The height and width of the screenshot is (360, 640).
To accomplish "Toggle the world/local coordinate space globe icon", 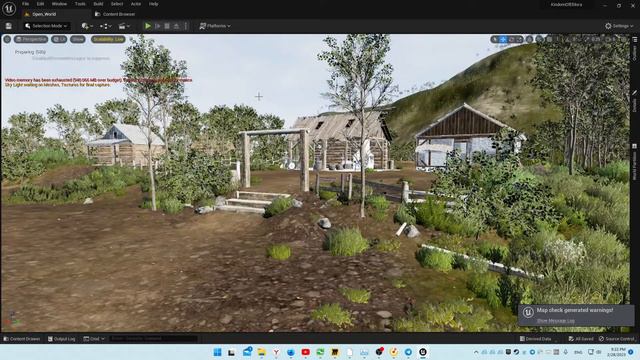I will (x=529, y=39).
